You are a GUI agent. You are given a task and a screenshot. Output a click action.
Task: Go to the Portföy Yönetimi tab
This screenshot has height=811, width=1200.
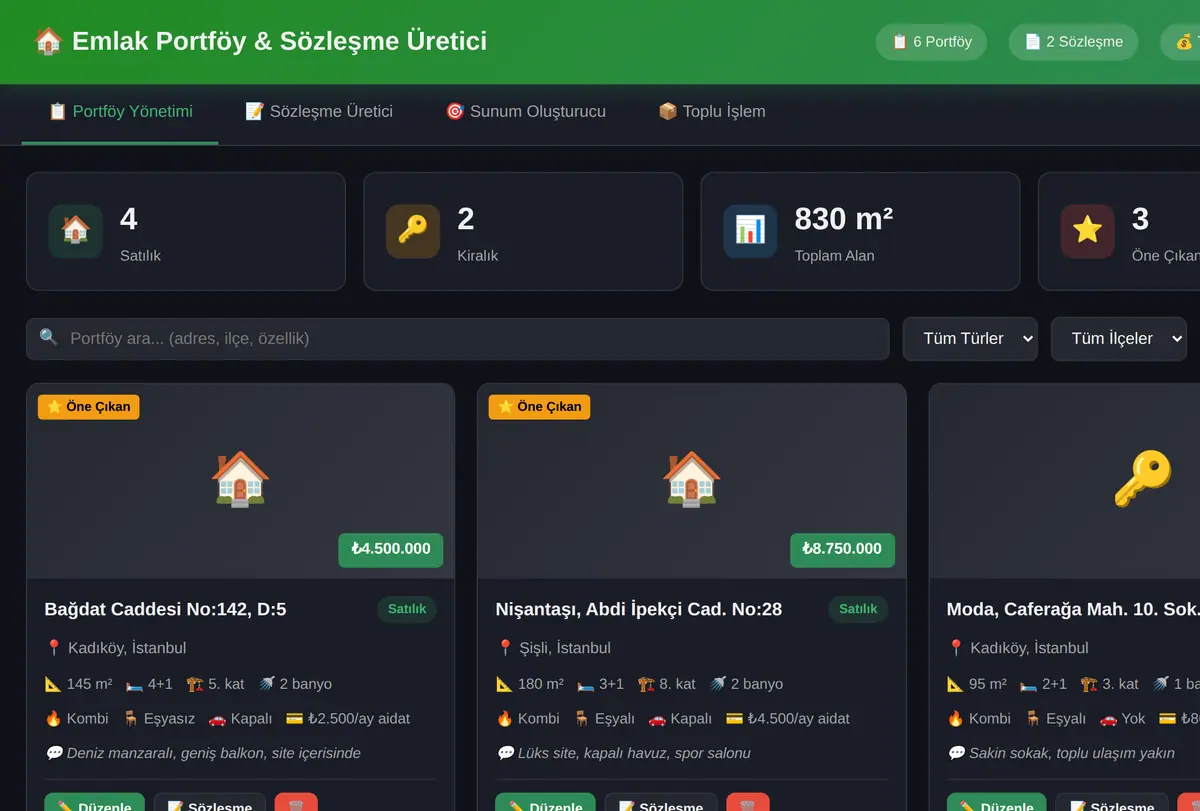pyautogui.click(x=120, y=112)
